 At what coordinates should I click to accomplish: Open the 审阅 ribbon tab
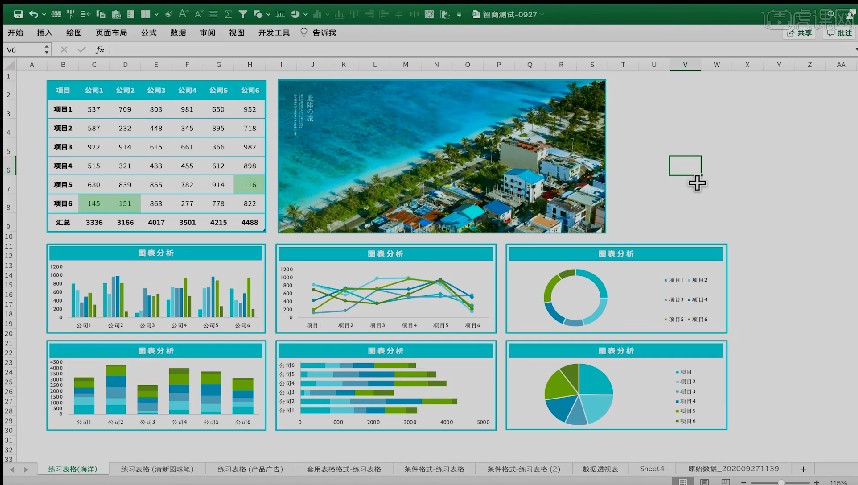point(207,33)
